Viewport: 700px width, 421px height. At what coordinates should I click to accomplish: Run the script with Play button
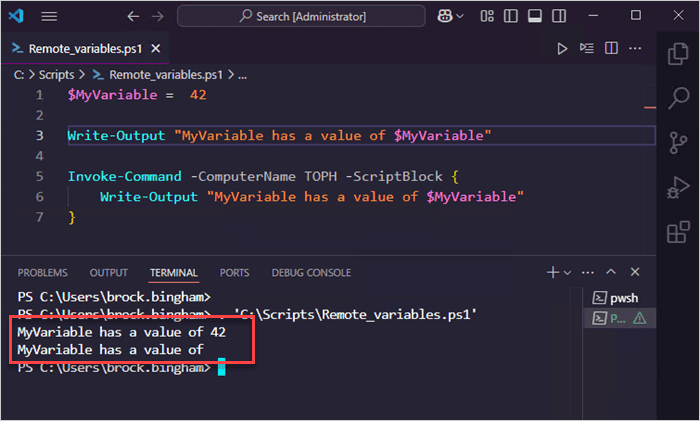point(562,48)
